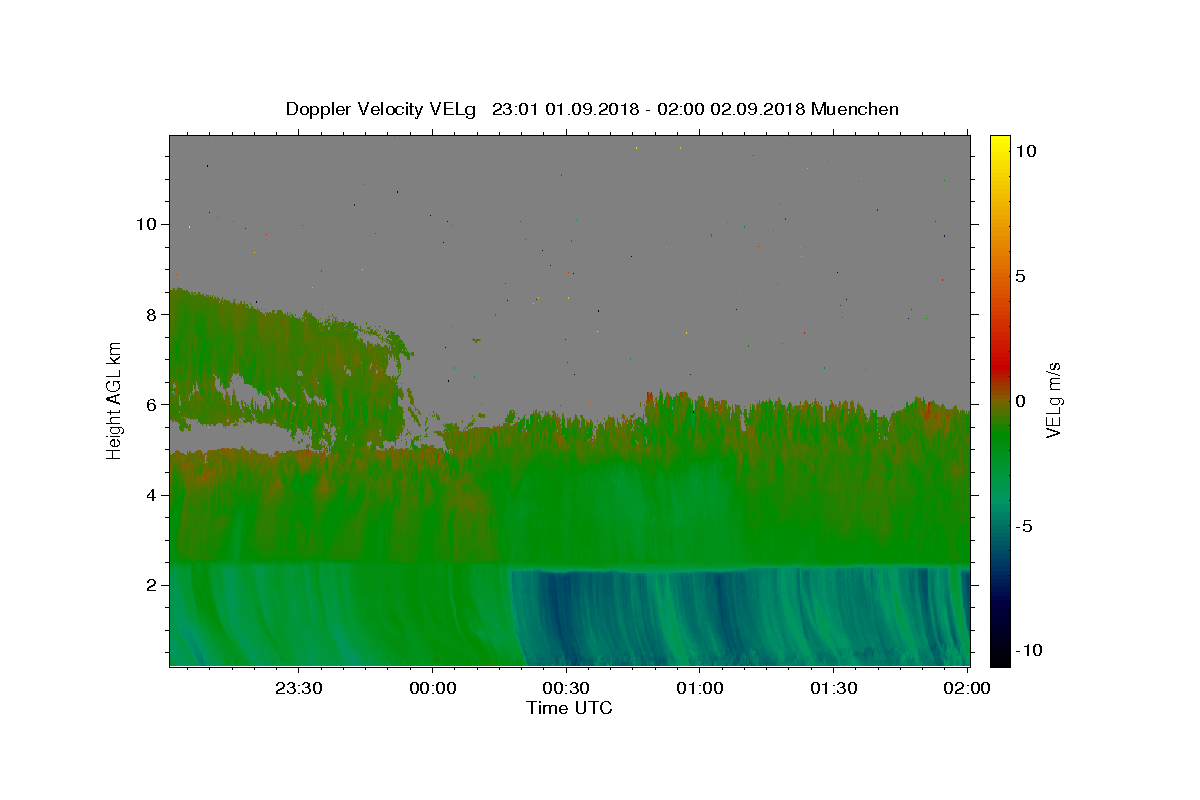This screenshot has width=1200, height=800.
Task: Click the 'Height AGL km' axis label
Action: pyautogui.click(x=115, y=400)
